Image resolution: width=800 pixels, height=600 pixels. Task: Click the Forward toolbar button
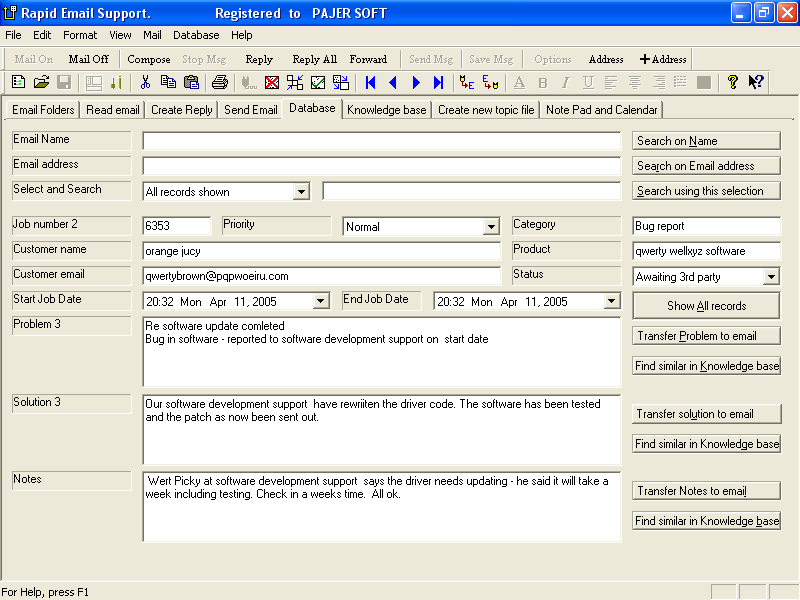(368, 59)
